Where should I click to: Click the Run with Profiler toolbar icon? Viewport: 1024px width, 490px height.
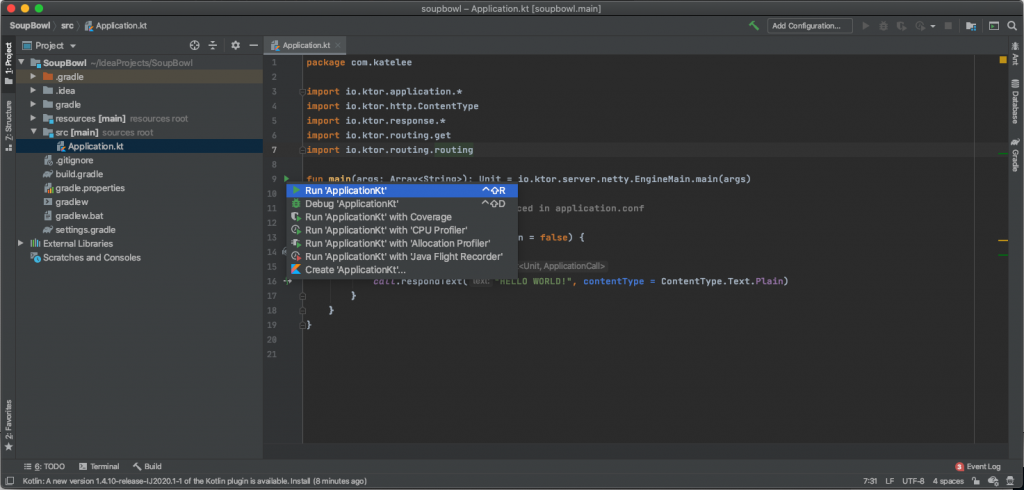920,25
